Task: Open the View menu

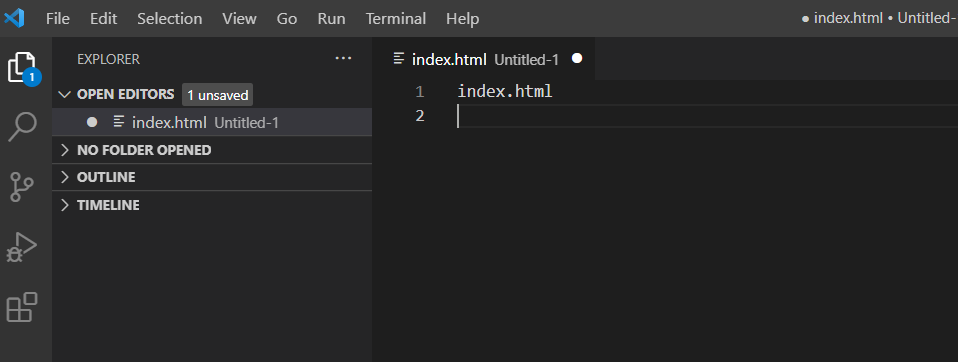Action: [x=240, y=18]
